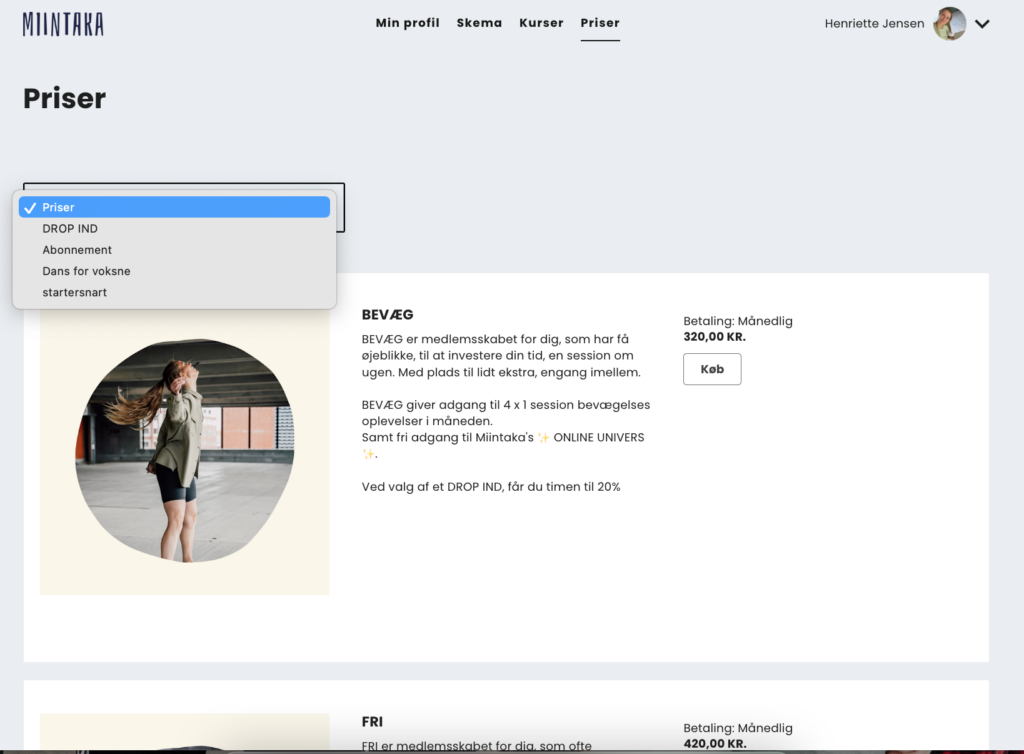Select Priser in the top navigation
The image size is (1024, 754).
600,23
